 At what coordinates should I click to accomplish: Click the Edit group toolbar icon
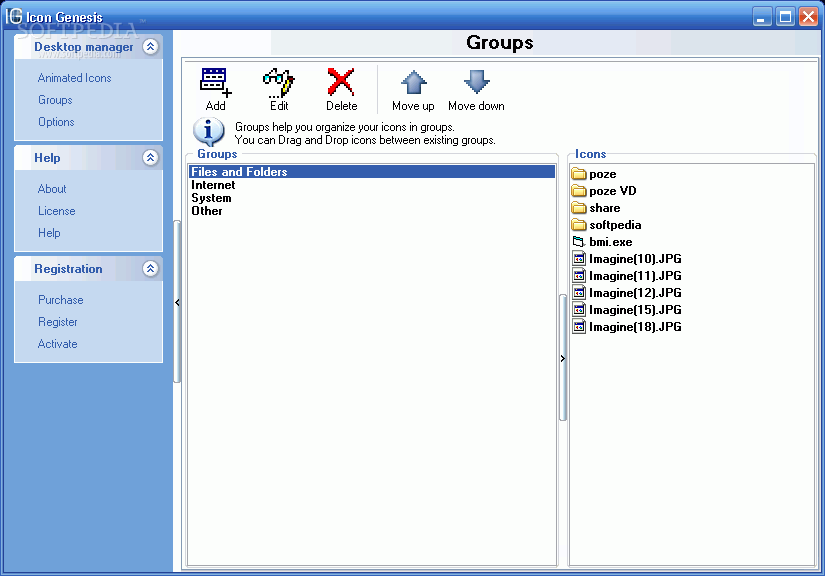278,83
